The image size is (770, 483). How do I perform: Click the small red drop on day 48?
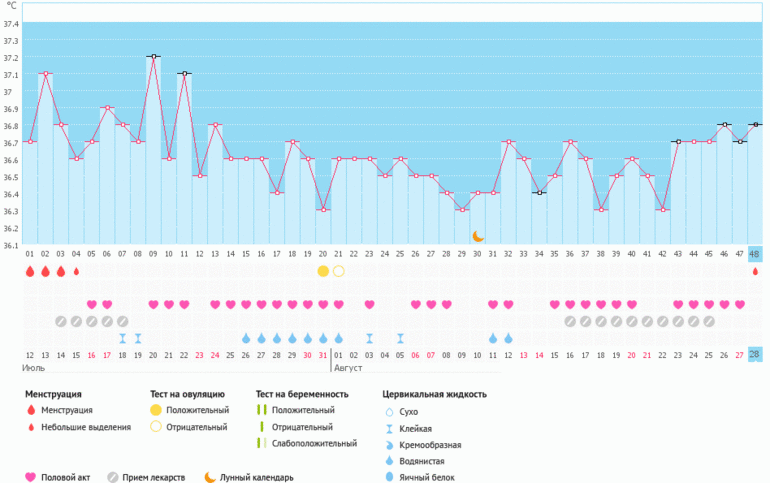(755, 271)
